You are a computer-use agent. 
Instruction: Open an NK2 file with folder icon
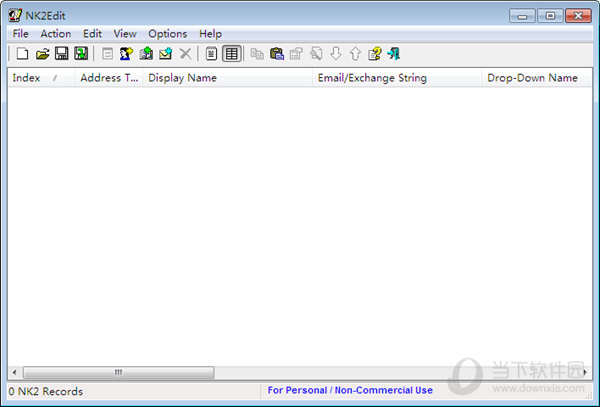coord(42,54)
